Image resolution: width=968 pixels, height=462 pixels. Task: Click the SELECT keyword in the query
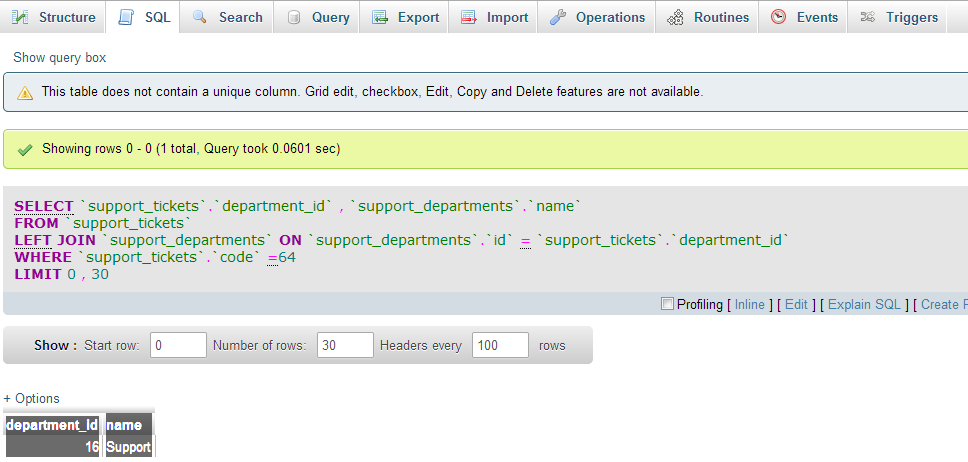[44, 206]
